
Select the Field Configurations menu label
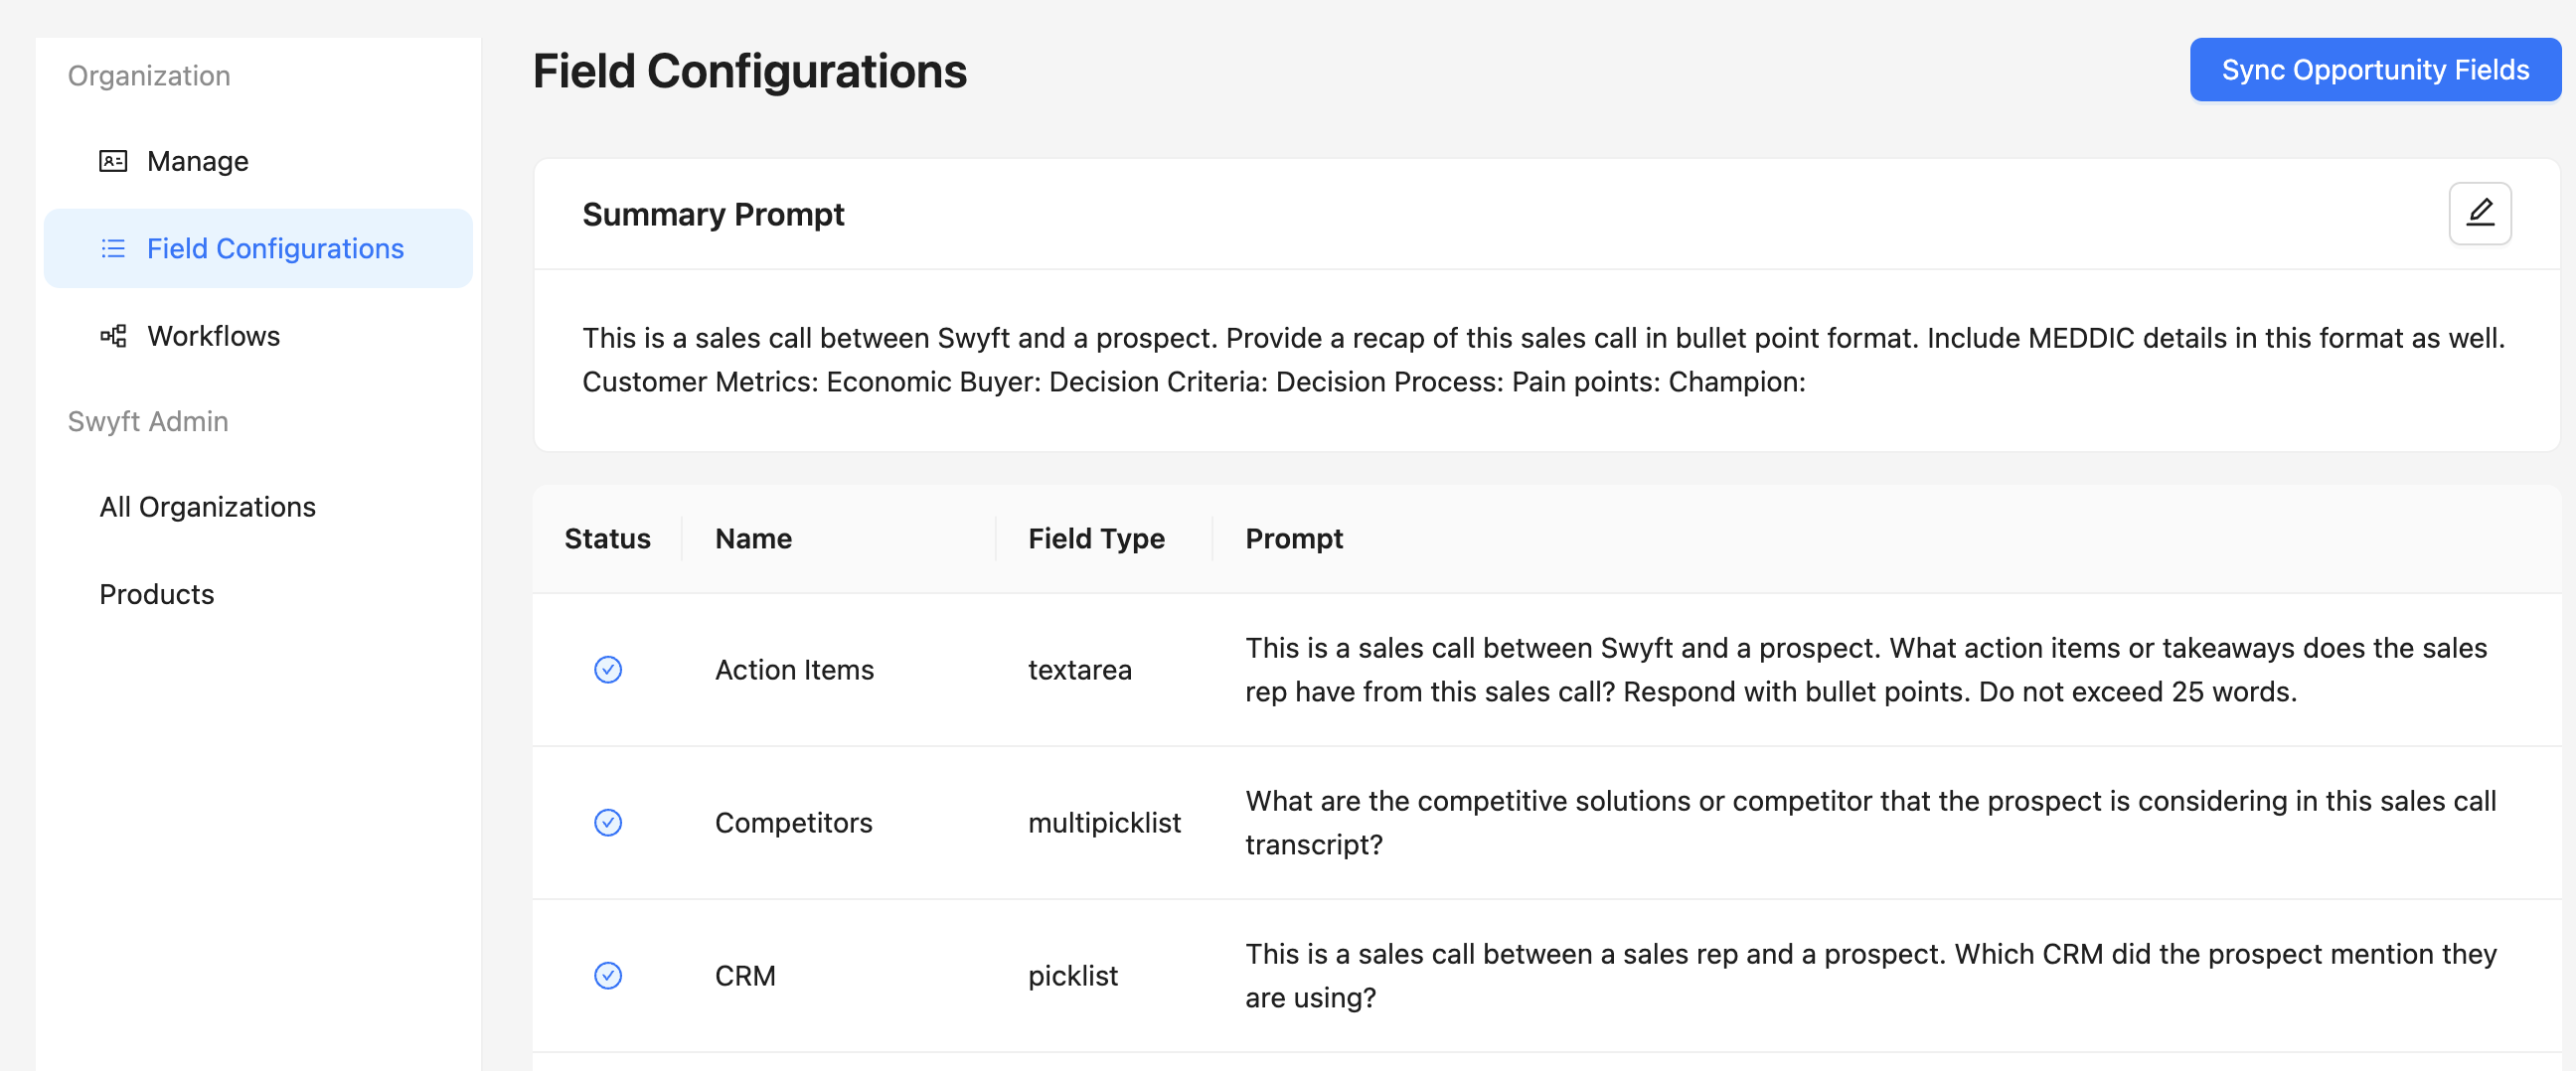[x=275, y=248]
